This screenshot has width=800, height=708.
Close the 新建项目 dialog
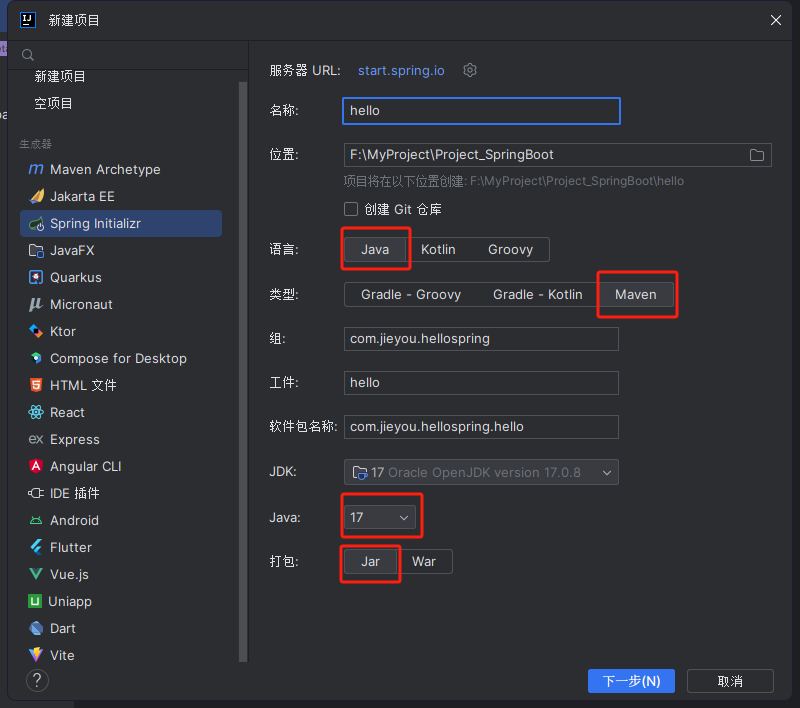click(x=776, y=20)
